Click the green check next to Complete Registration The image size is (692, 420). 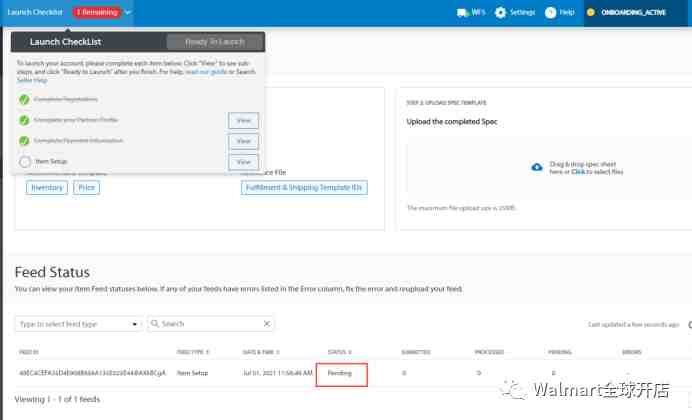(x=24, y=99)
